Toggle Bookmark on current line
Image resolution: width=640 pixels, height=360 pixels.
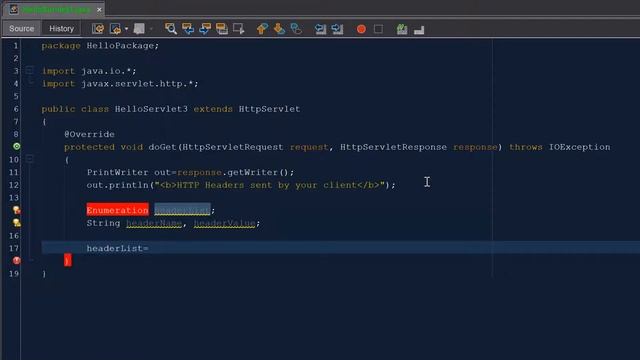pyautogui.click(x=296, y=29)
